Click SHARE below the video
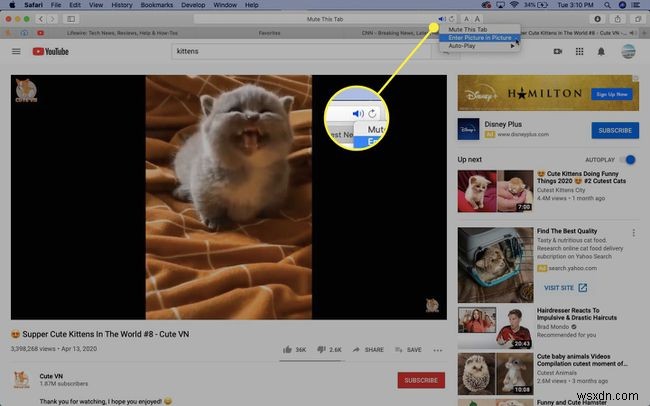The height and width of the screenshot is (406, 650). pyautogui.click(x=368, y=350)
